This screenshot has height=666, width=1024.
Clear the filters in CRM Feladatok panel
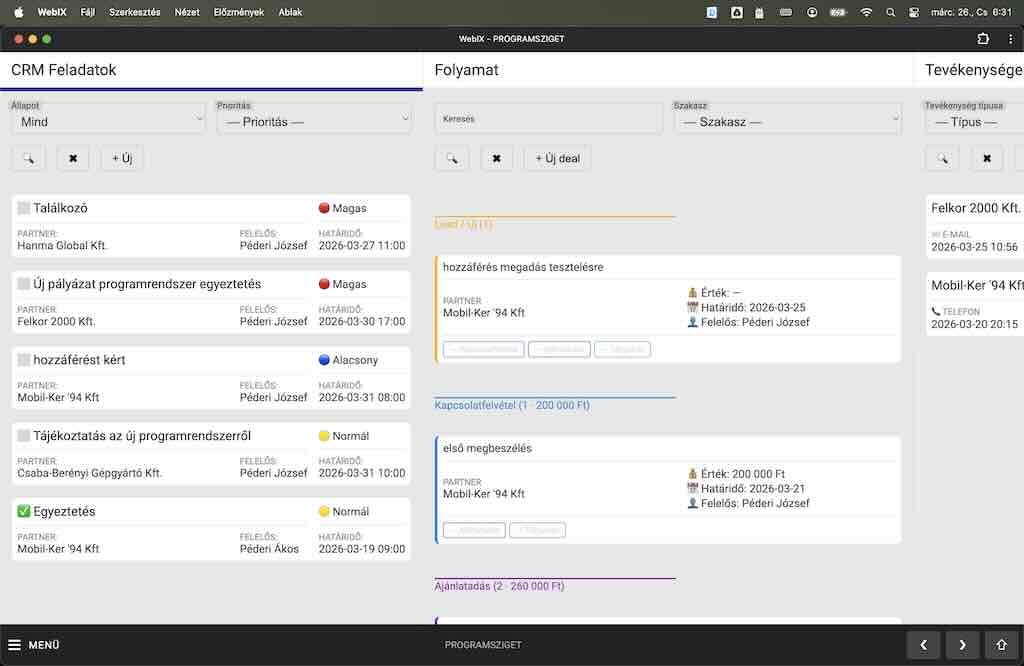[x=73, y=158]
